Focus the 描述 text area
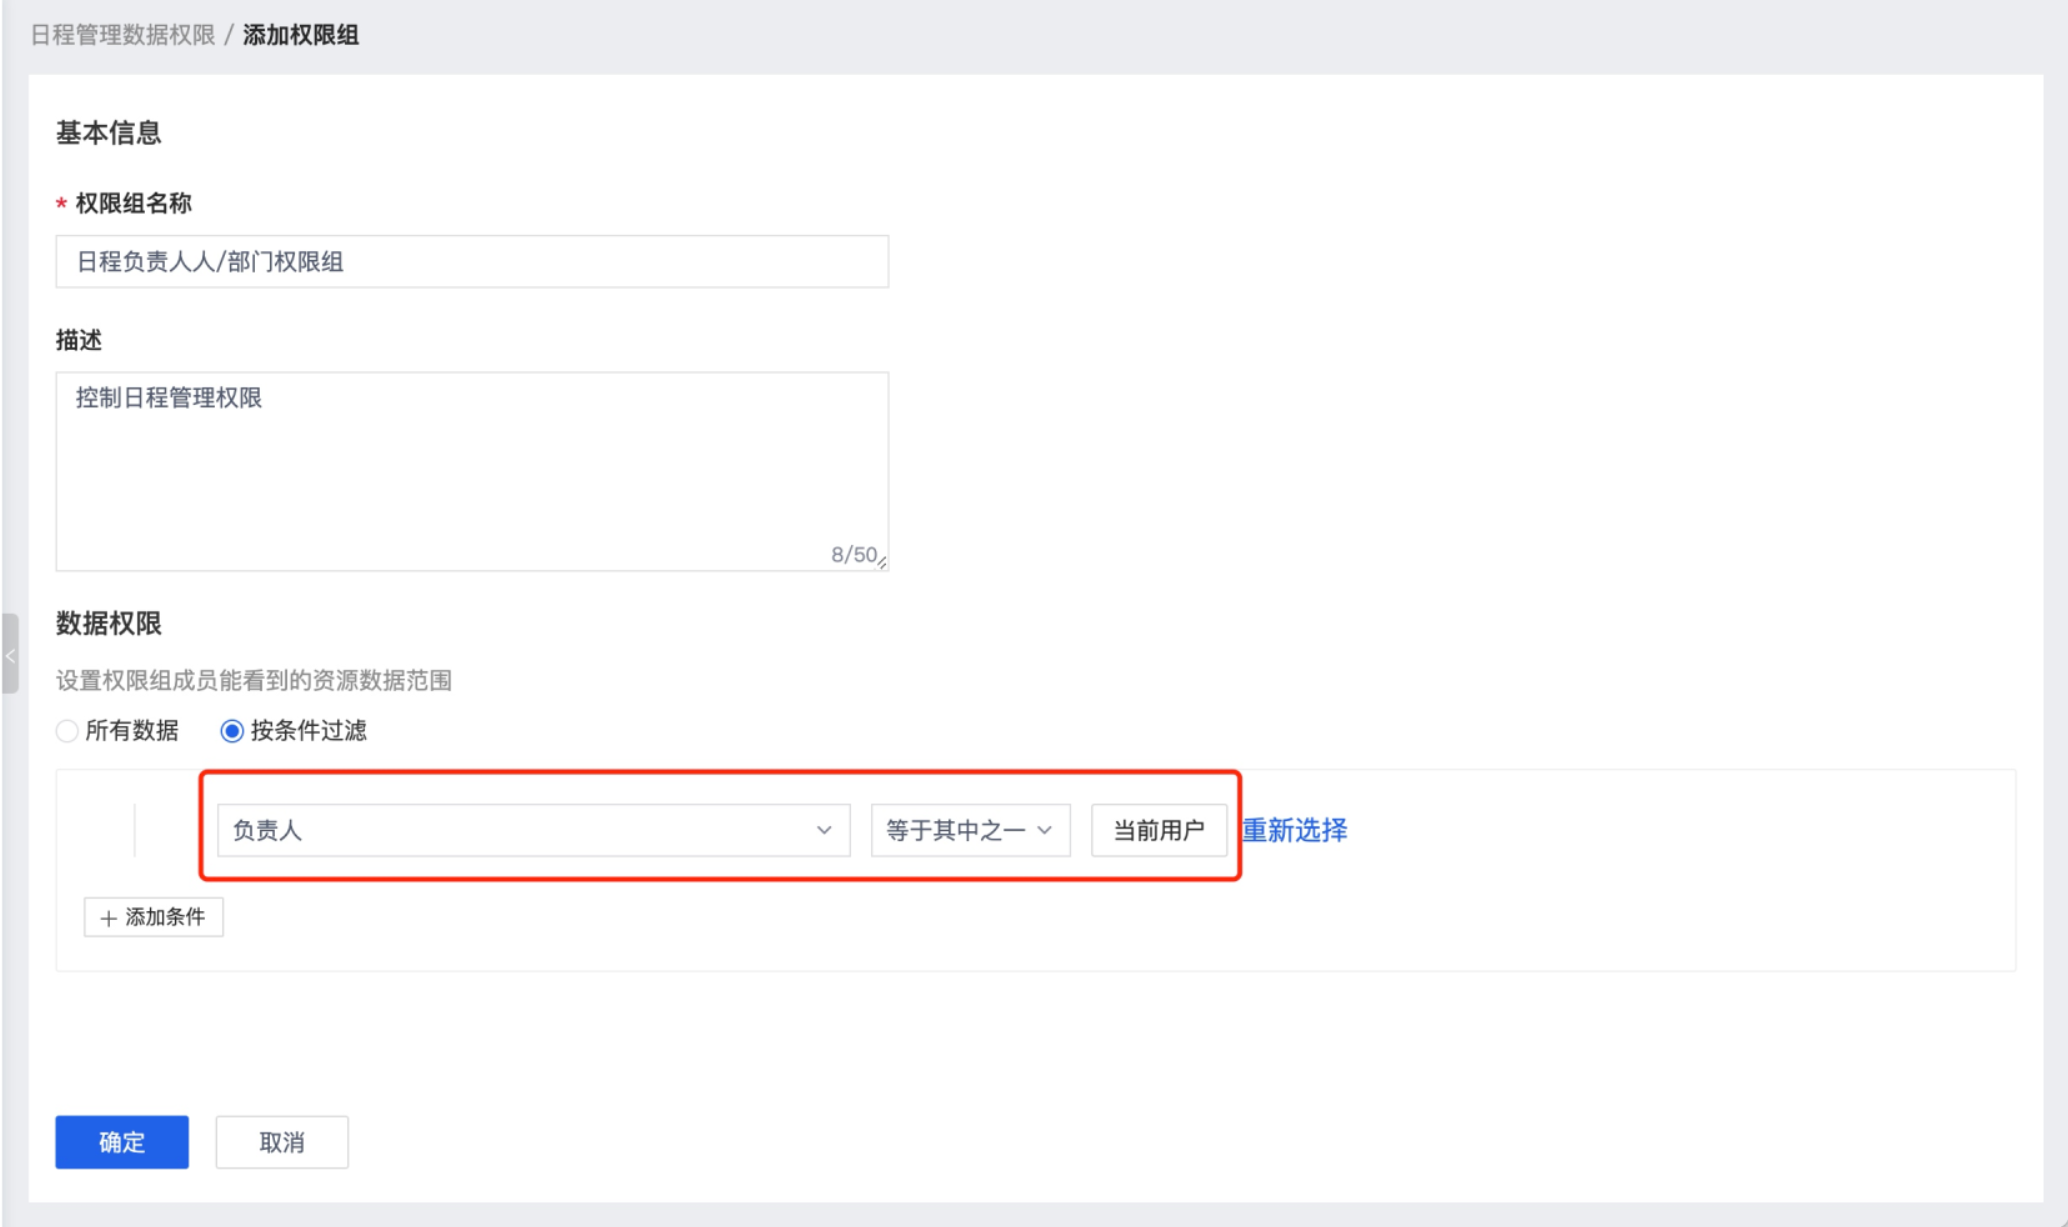 [x=471, y=471]
